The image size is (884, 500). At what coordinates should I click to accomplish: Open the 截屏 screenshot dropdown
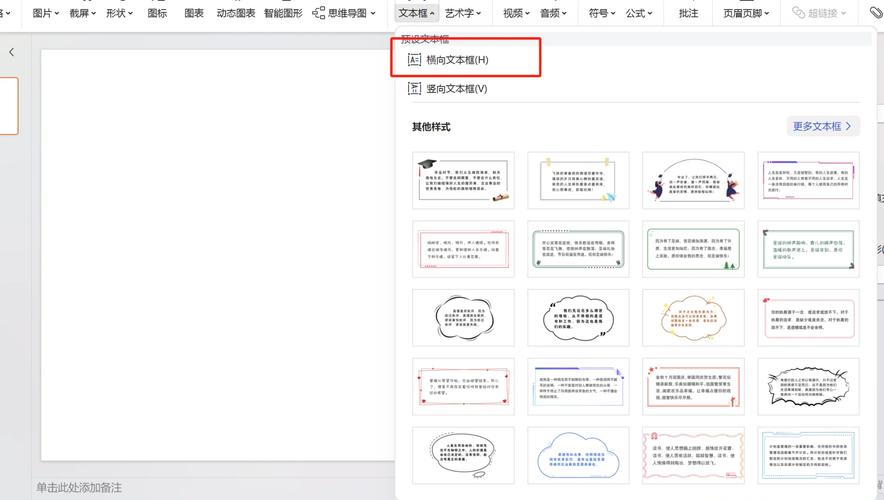[x=83, y=13]
